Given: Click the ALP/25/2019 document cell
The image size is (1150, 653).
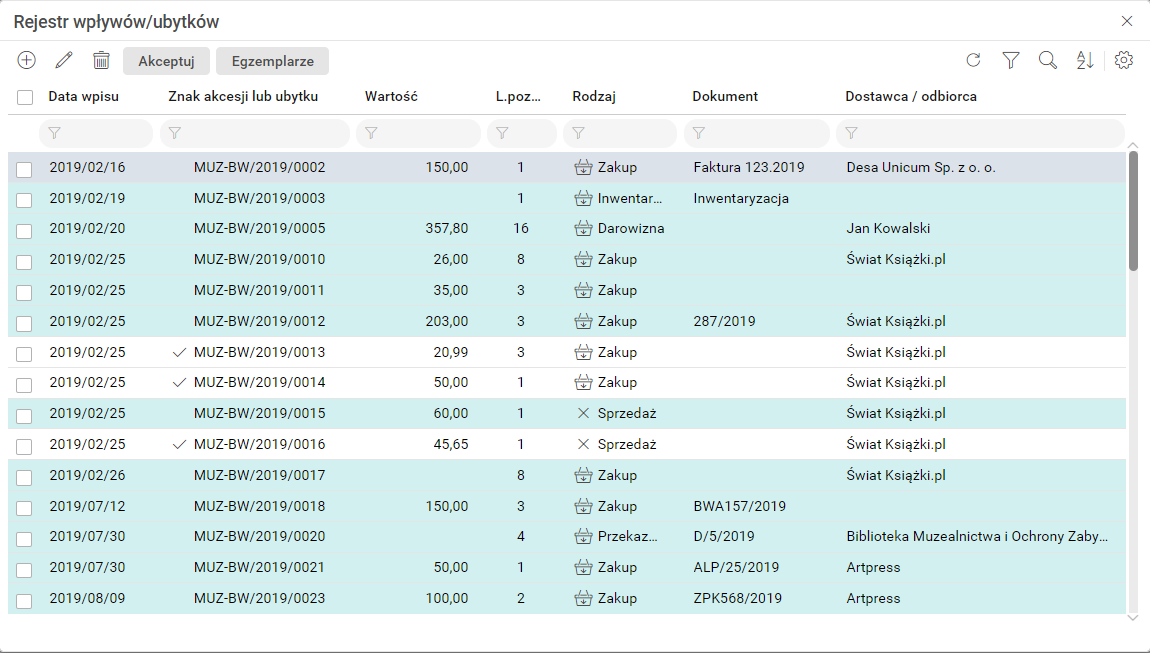Looking at the screenshot, I should pos(736,567).
